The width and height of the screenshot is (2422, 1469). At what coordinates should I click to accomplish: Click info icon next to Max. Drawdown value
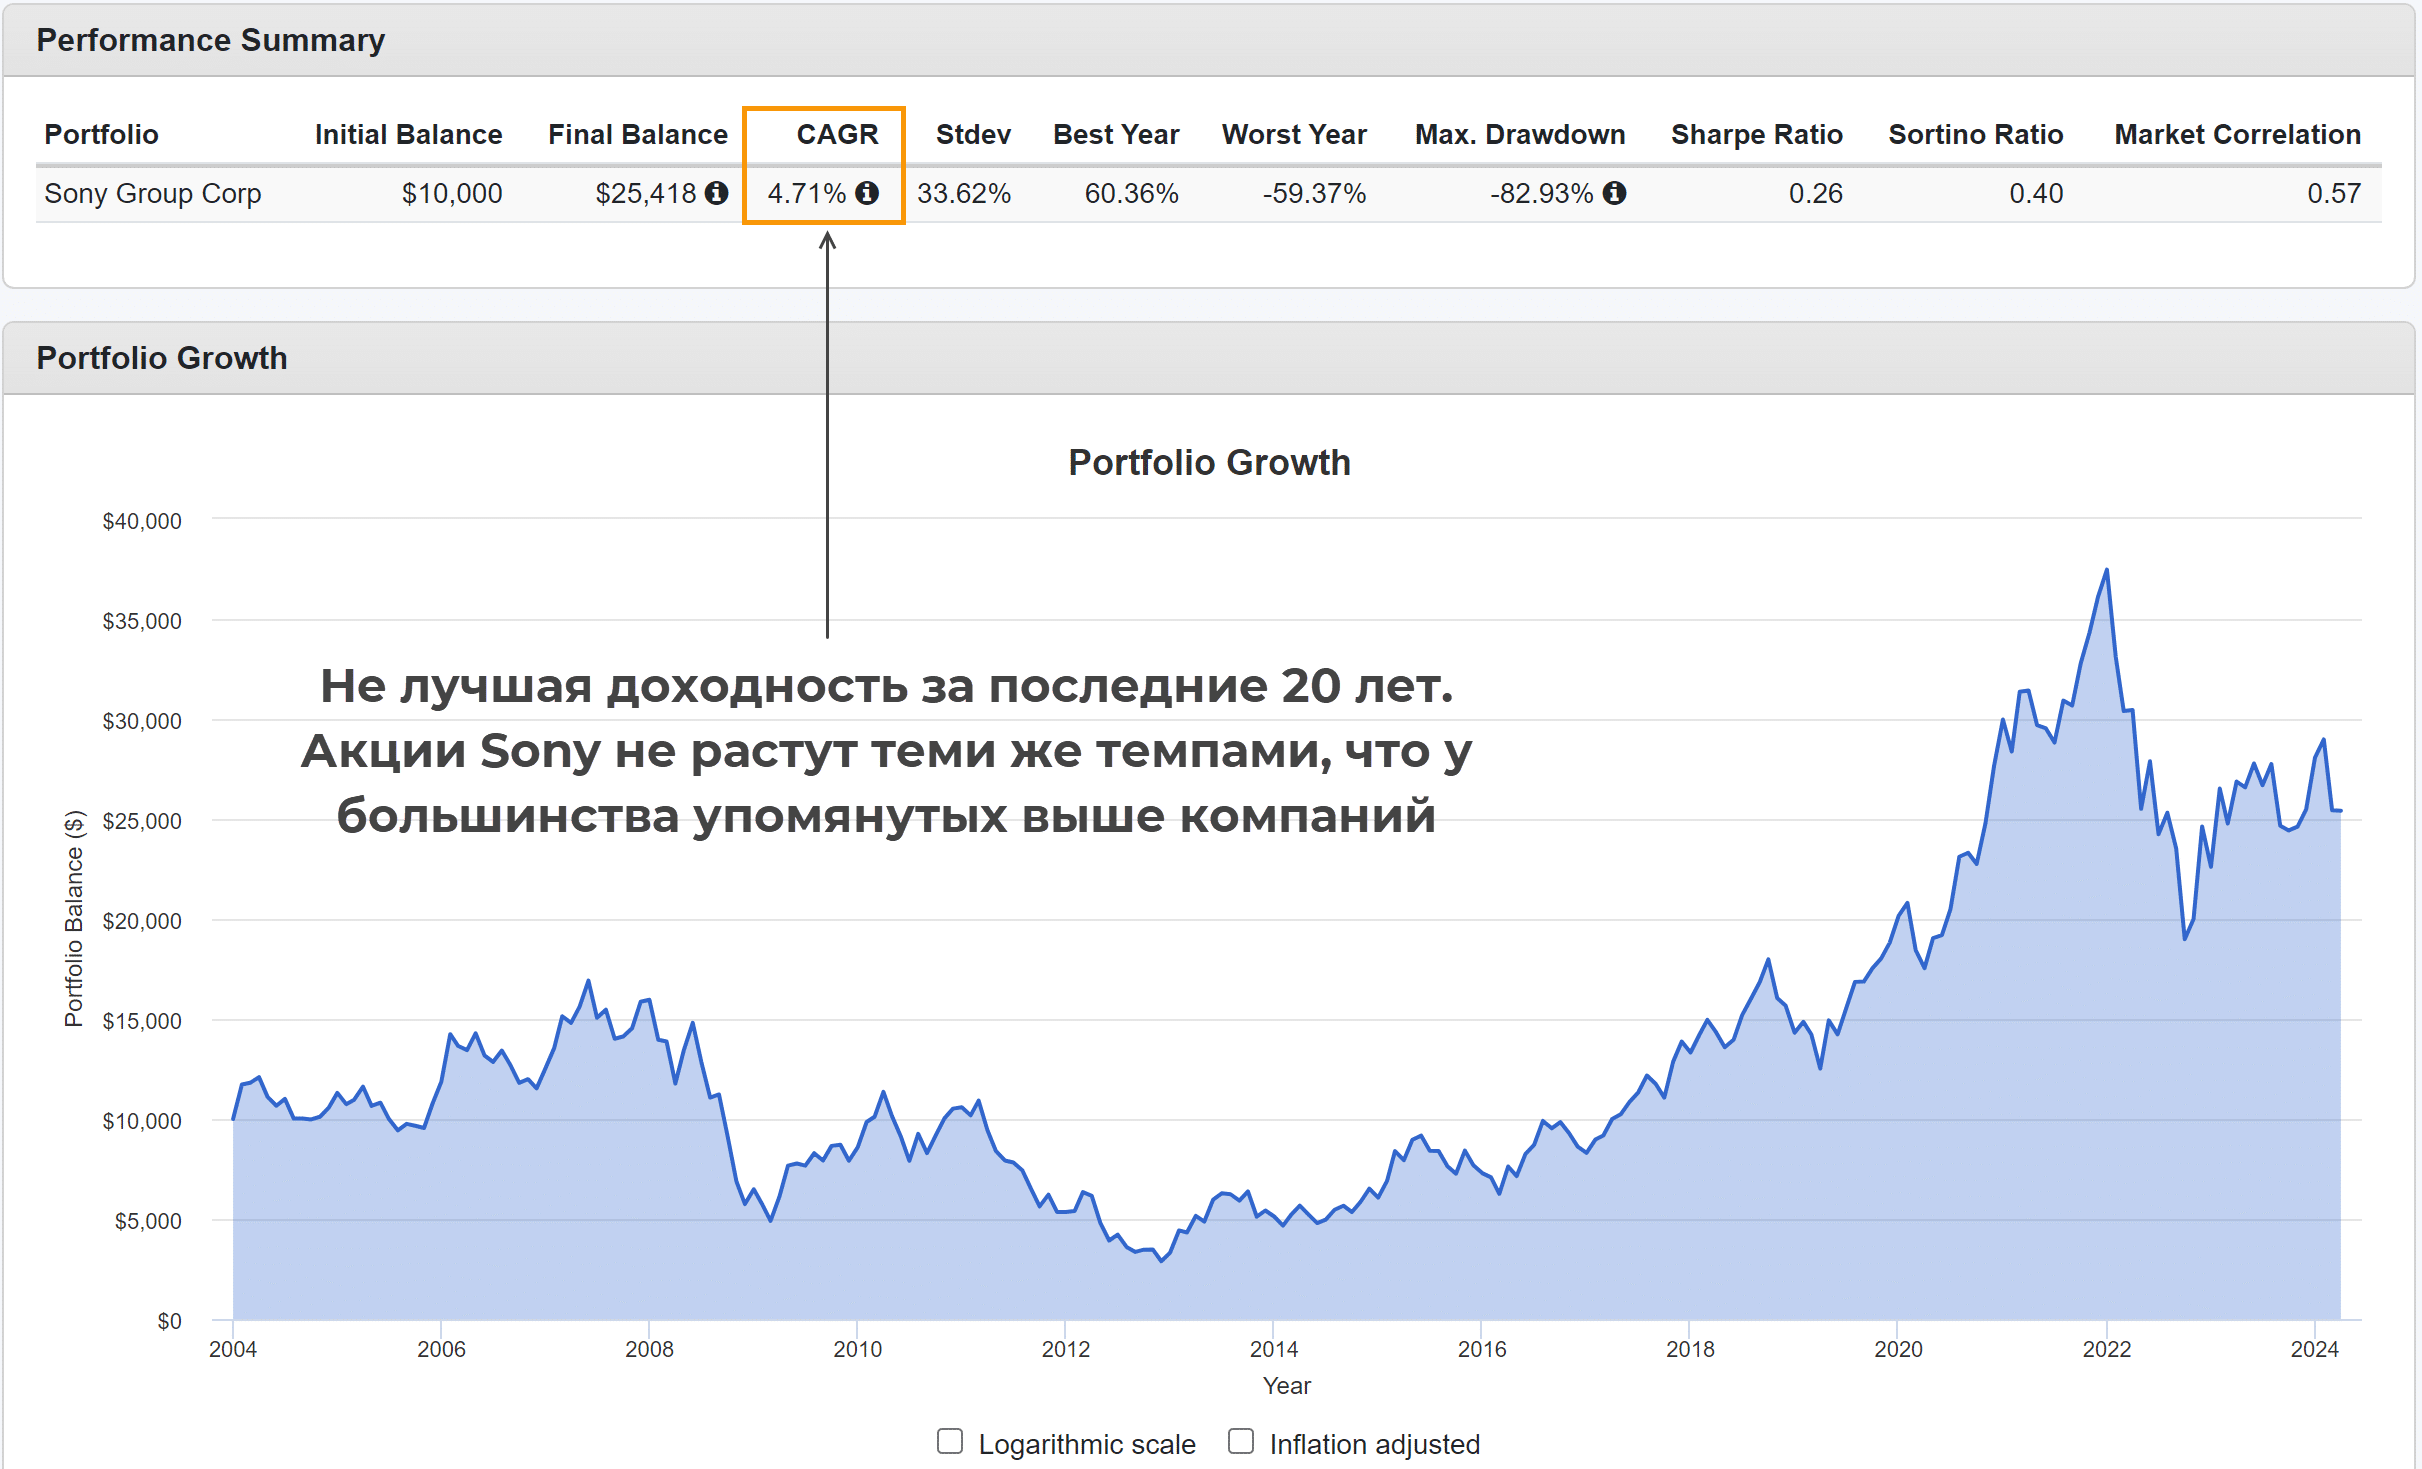(x=1614, y=193)
